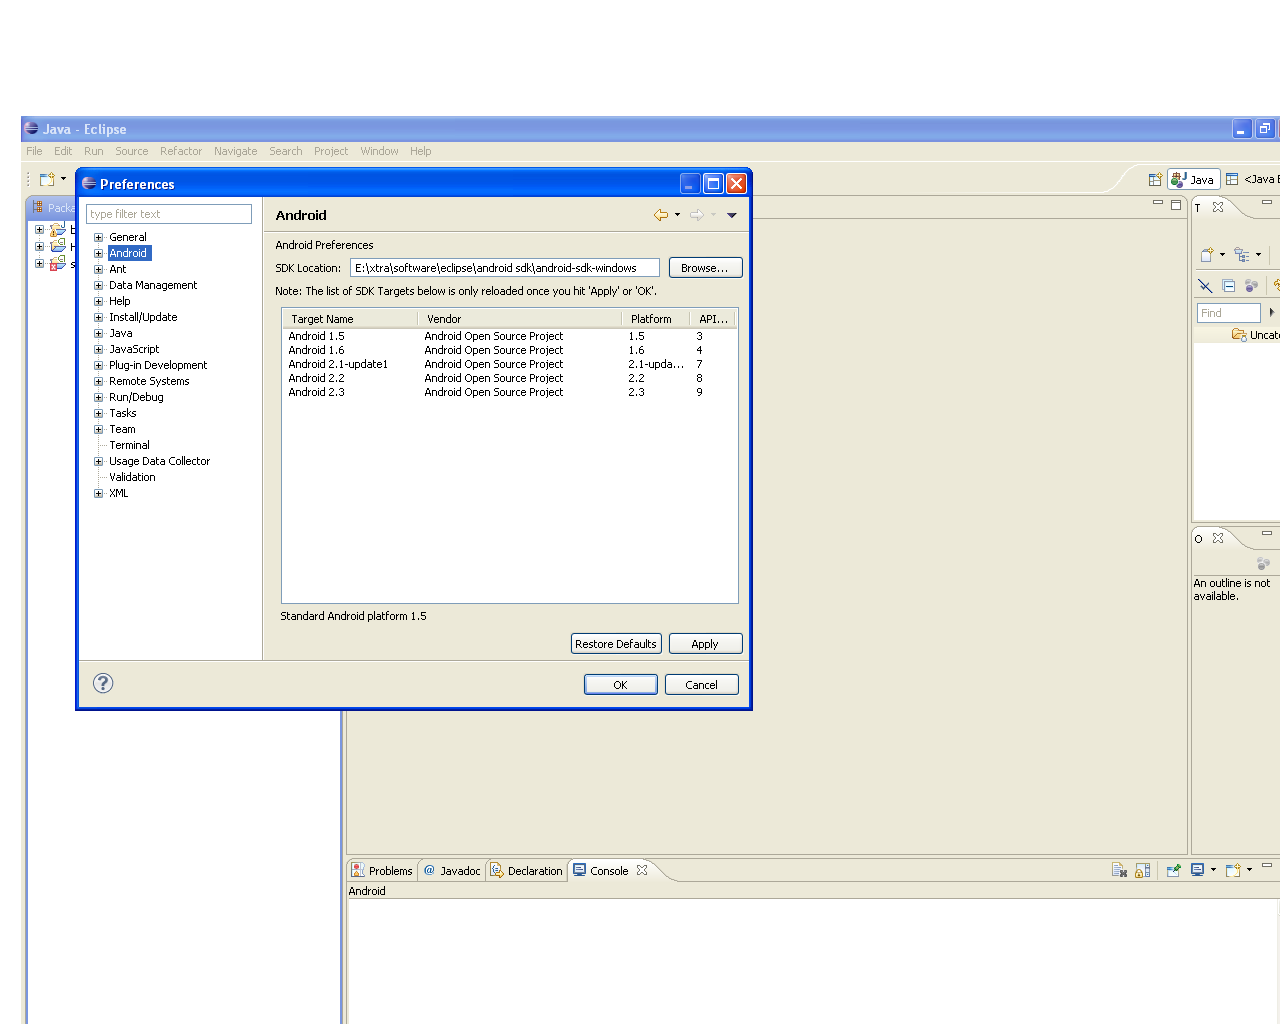
Task: Expand the Team preferences node
Action: [x=99, y=430]
